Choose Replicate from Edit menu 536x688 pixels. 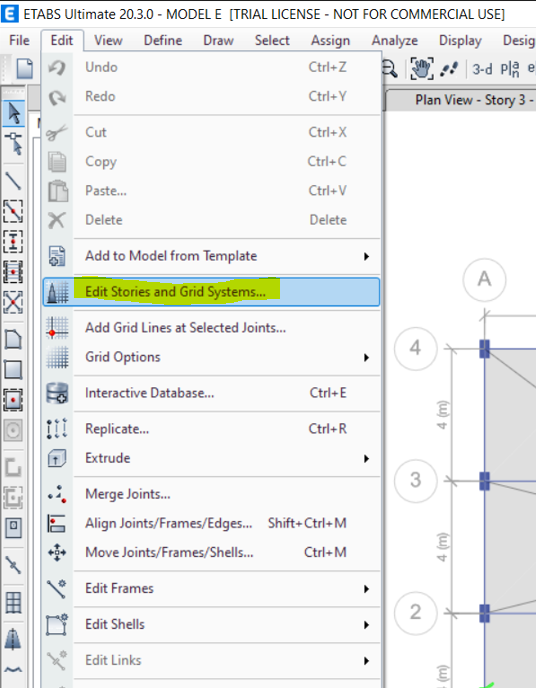(211, 429)
